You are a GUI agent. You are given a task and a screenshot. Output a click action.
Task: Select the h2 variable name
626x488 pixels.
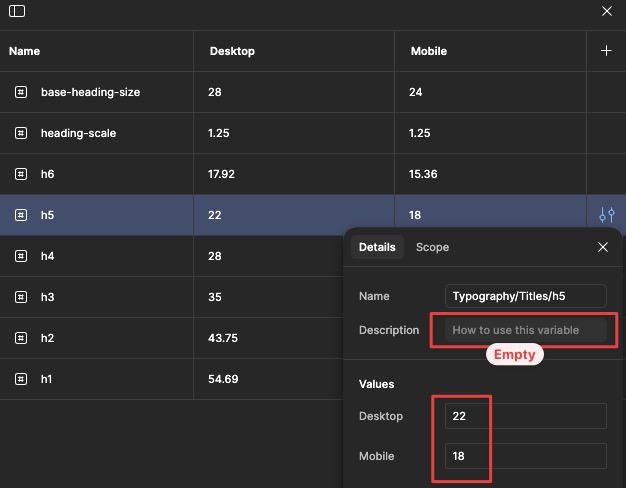click(x=48, y=338)
